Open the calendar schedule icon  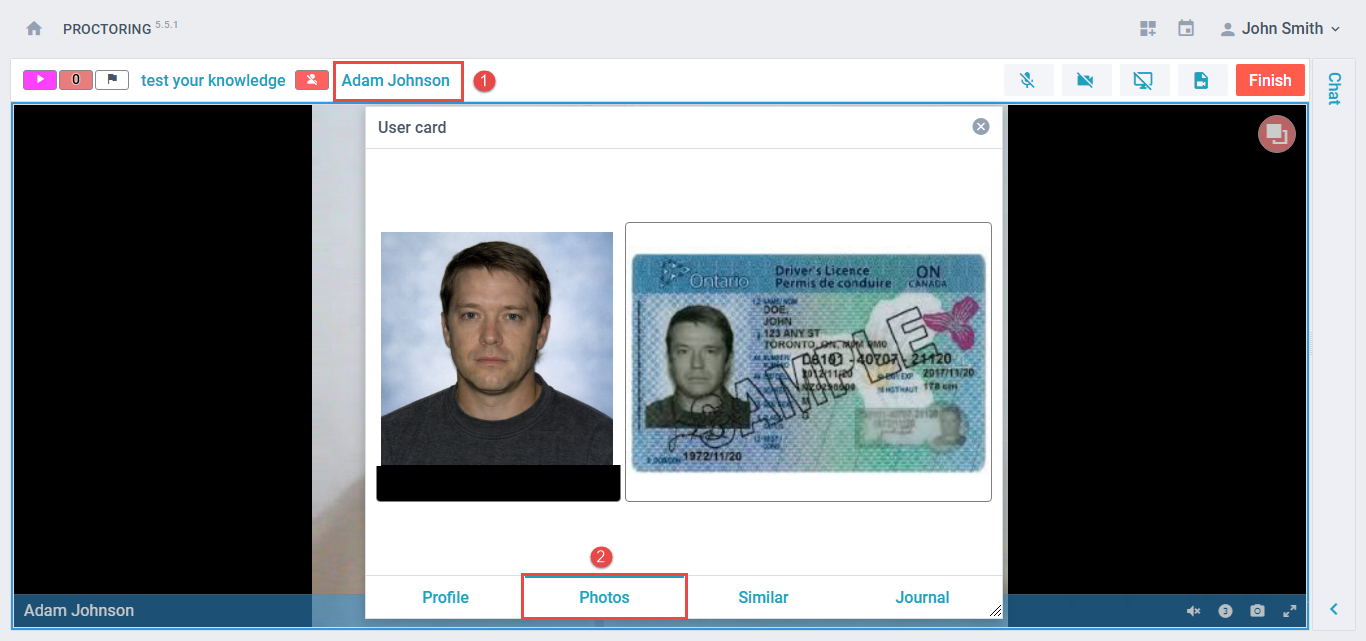[x=1186, y=29]
